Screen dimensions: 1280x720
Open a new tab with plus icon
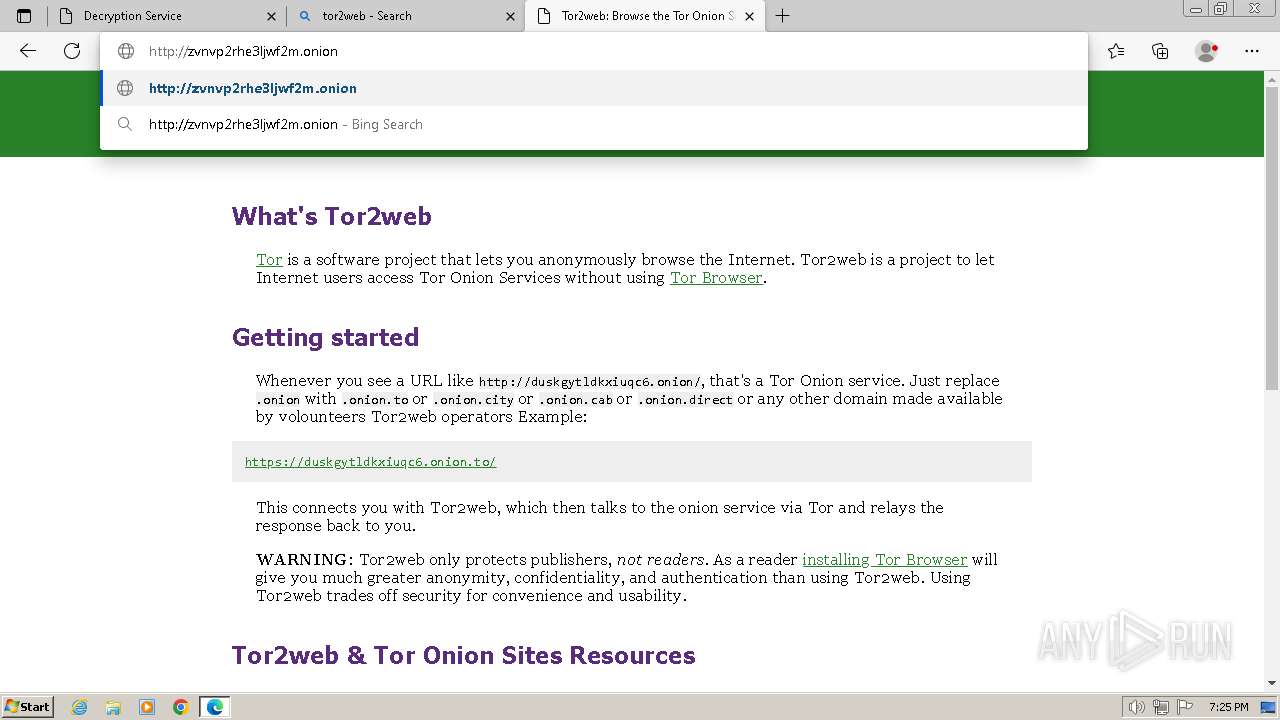pos(782,16)
